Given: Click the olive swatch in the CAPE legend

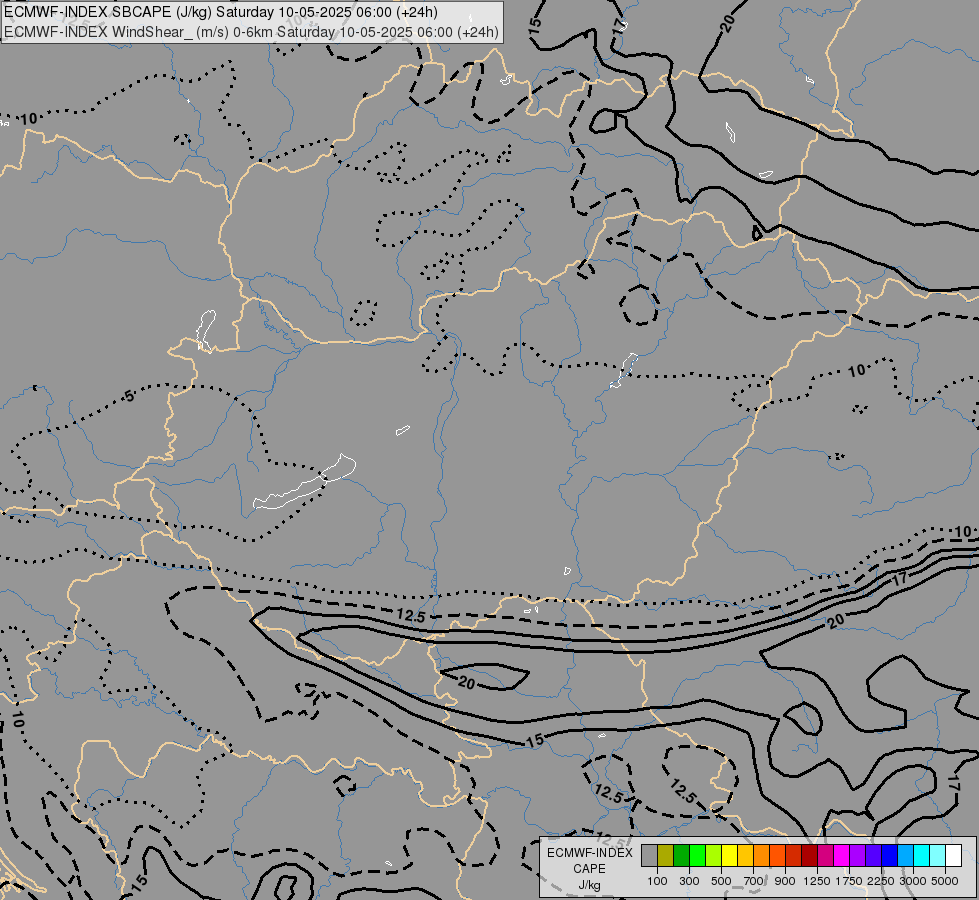Looking at the screenshot, I should (666, 856).
